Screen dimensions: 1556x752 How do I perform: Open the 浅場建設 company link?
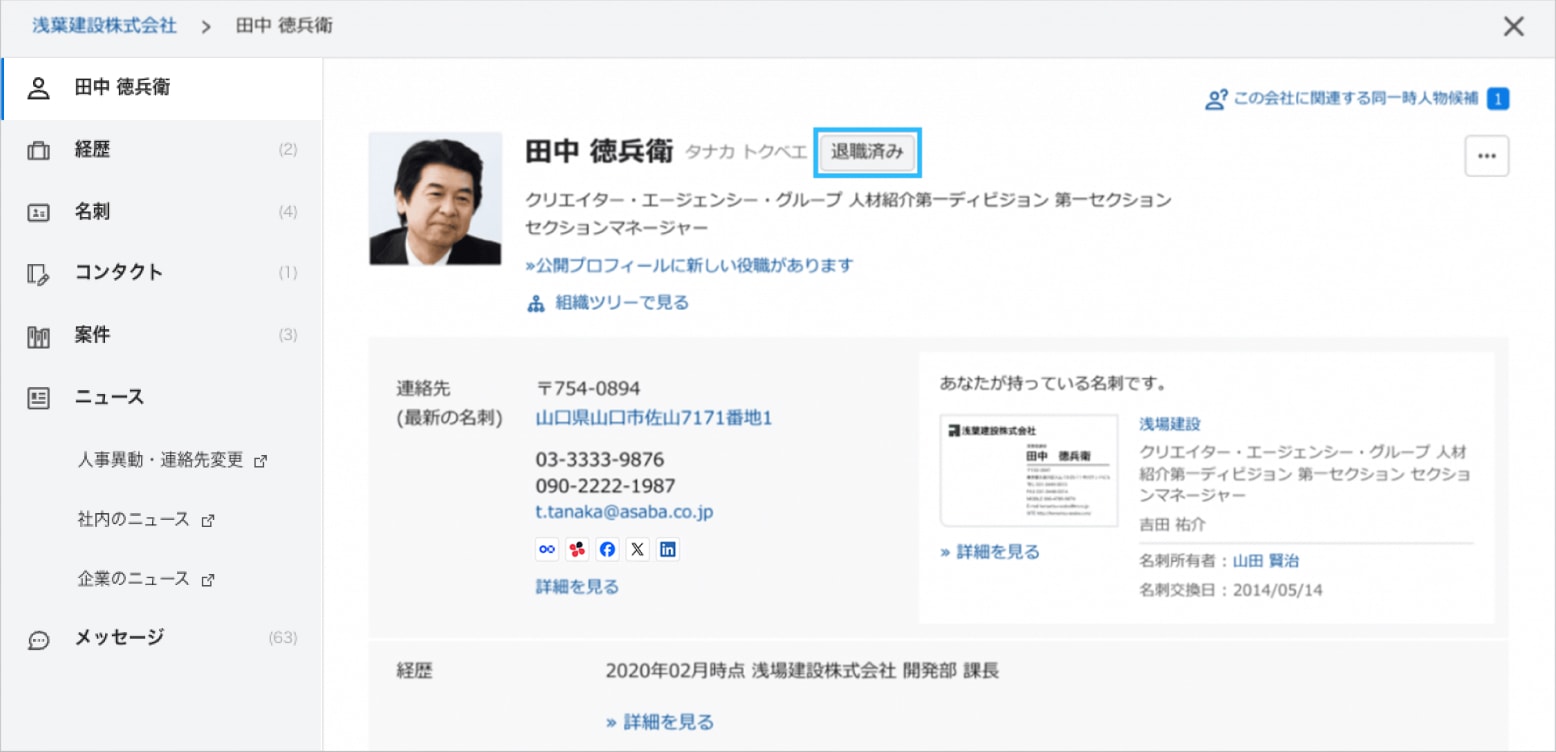1169,424
